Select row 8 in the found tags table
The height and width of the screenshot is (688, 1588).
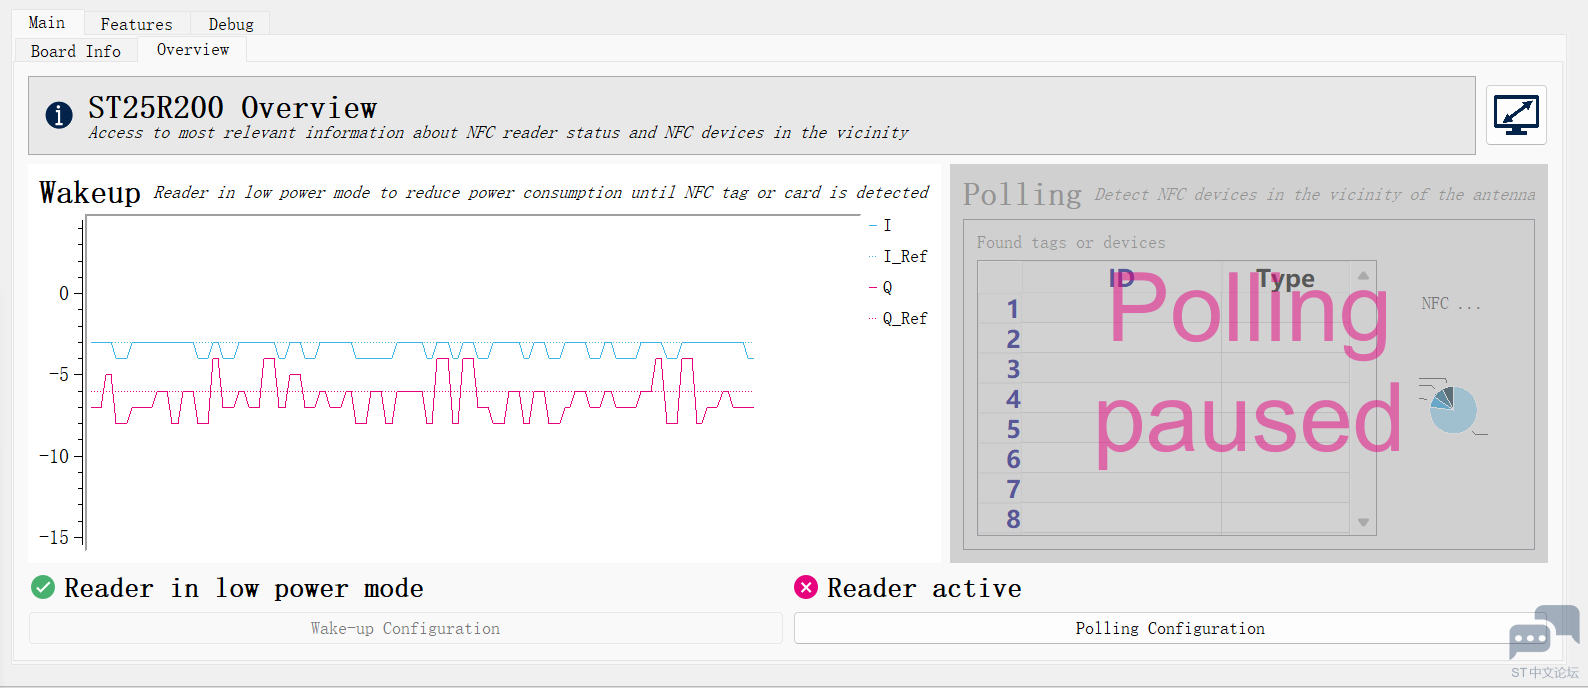click(1013, 519)
